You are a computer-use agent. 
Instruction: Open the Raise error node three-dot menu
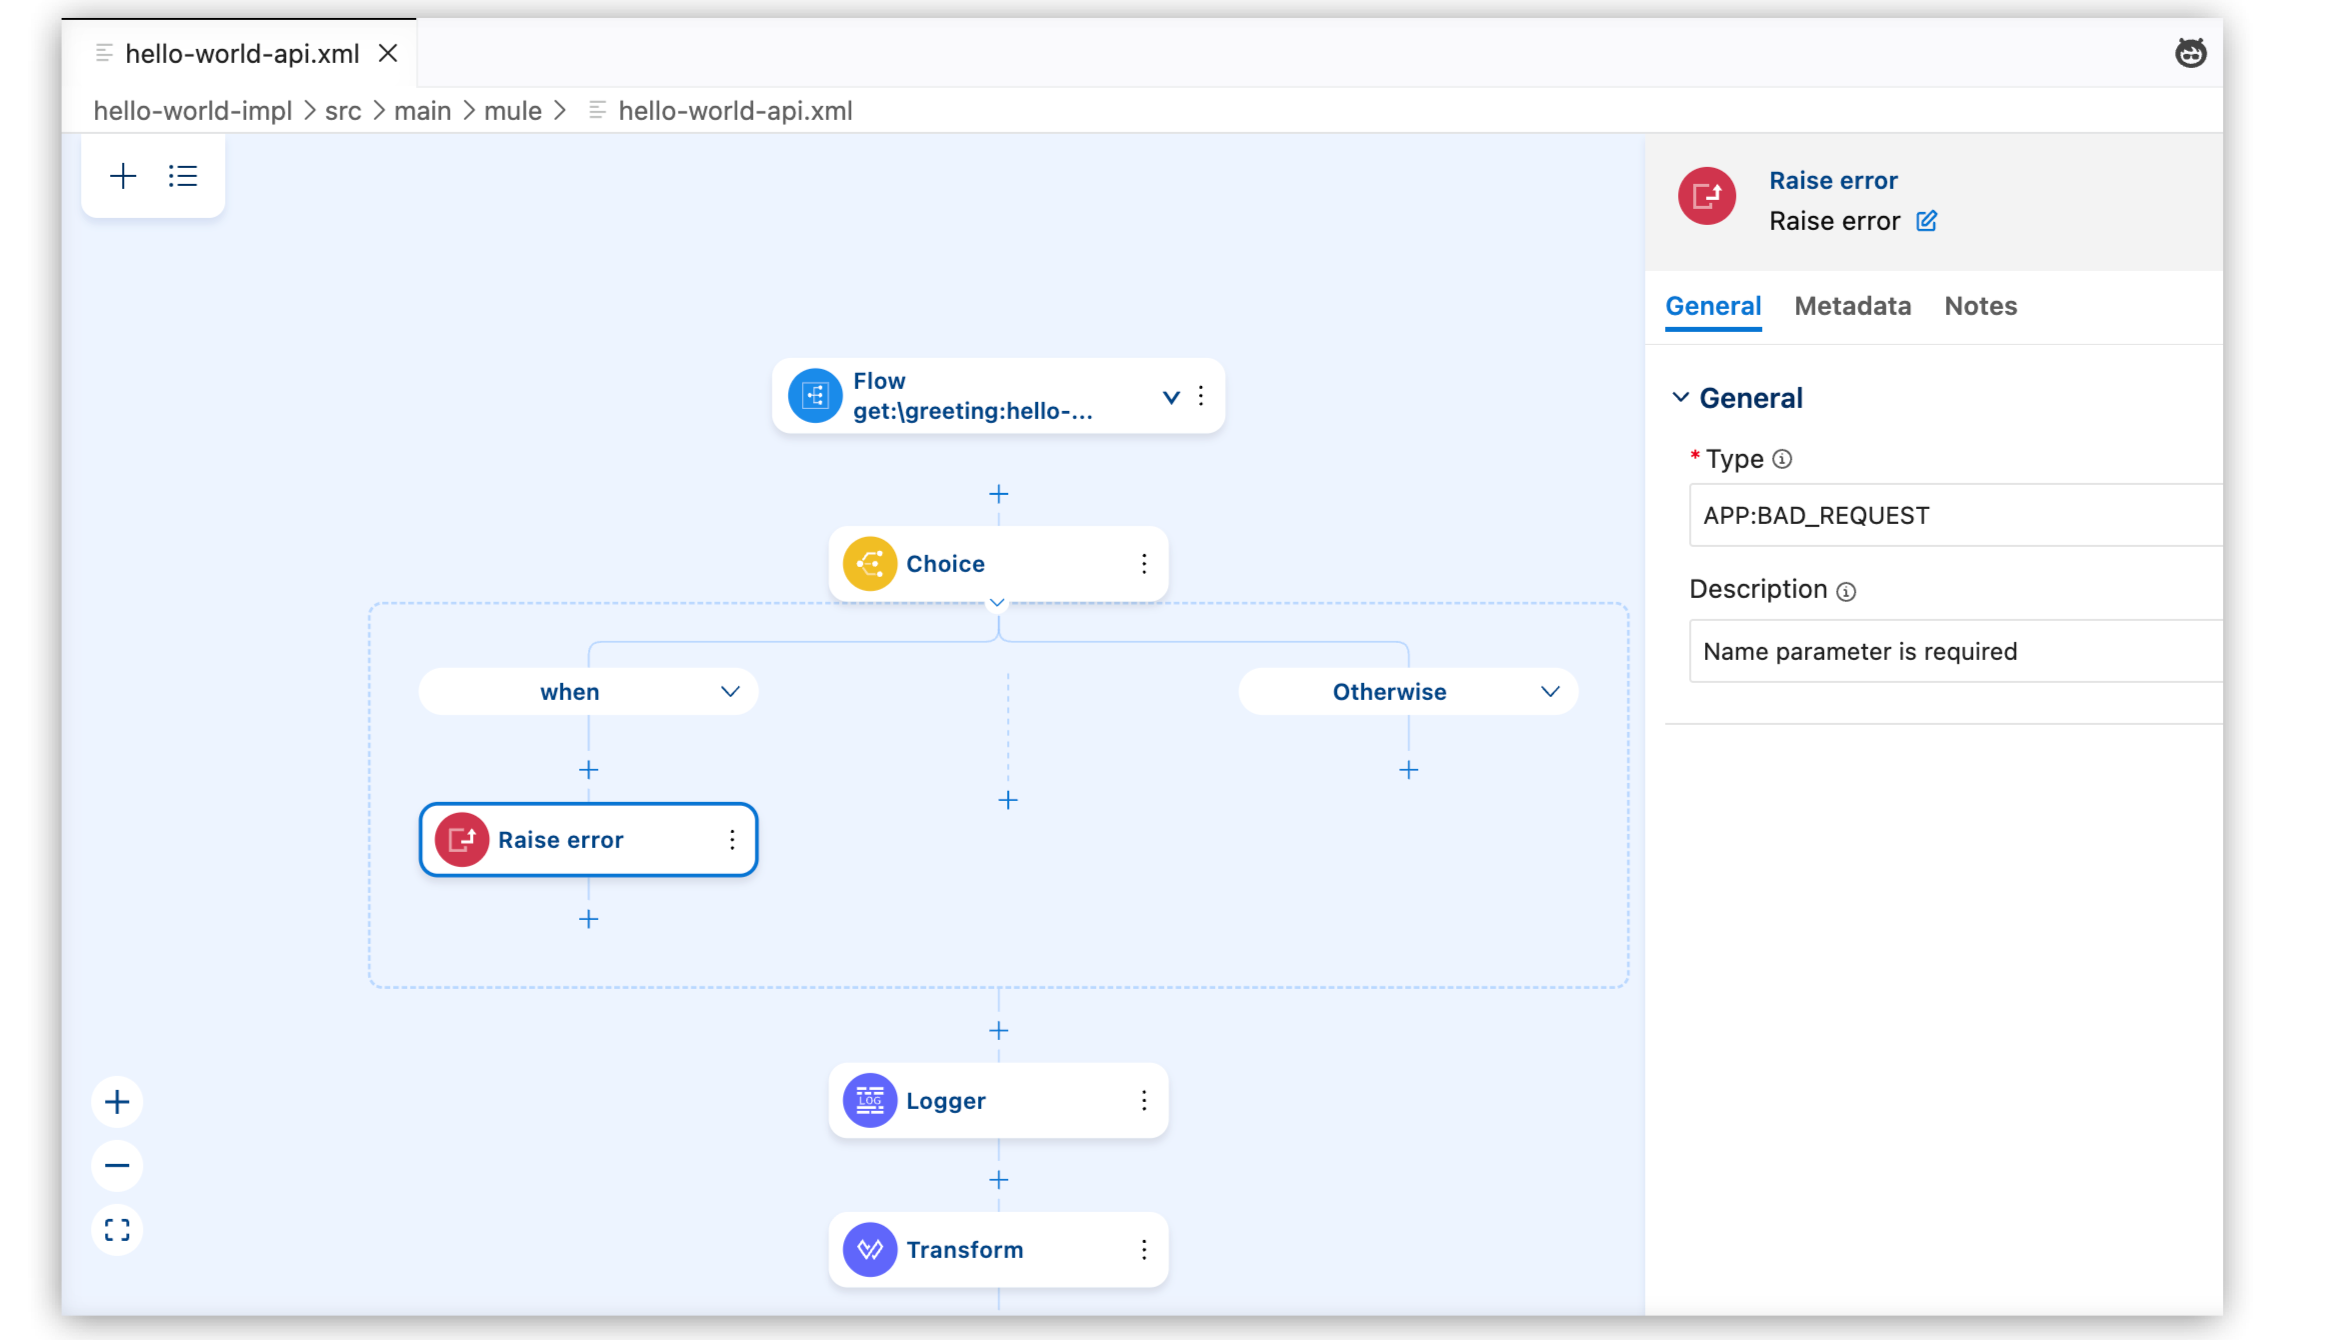(x=732, y=840)
